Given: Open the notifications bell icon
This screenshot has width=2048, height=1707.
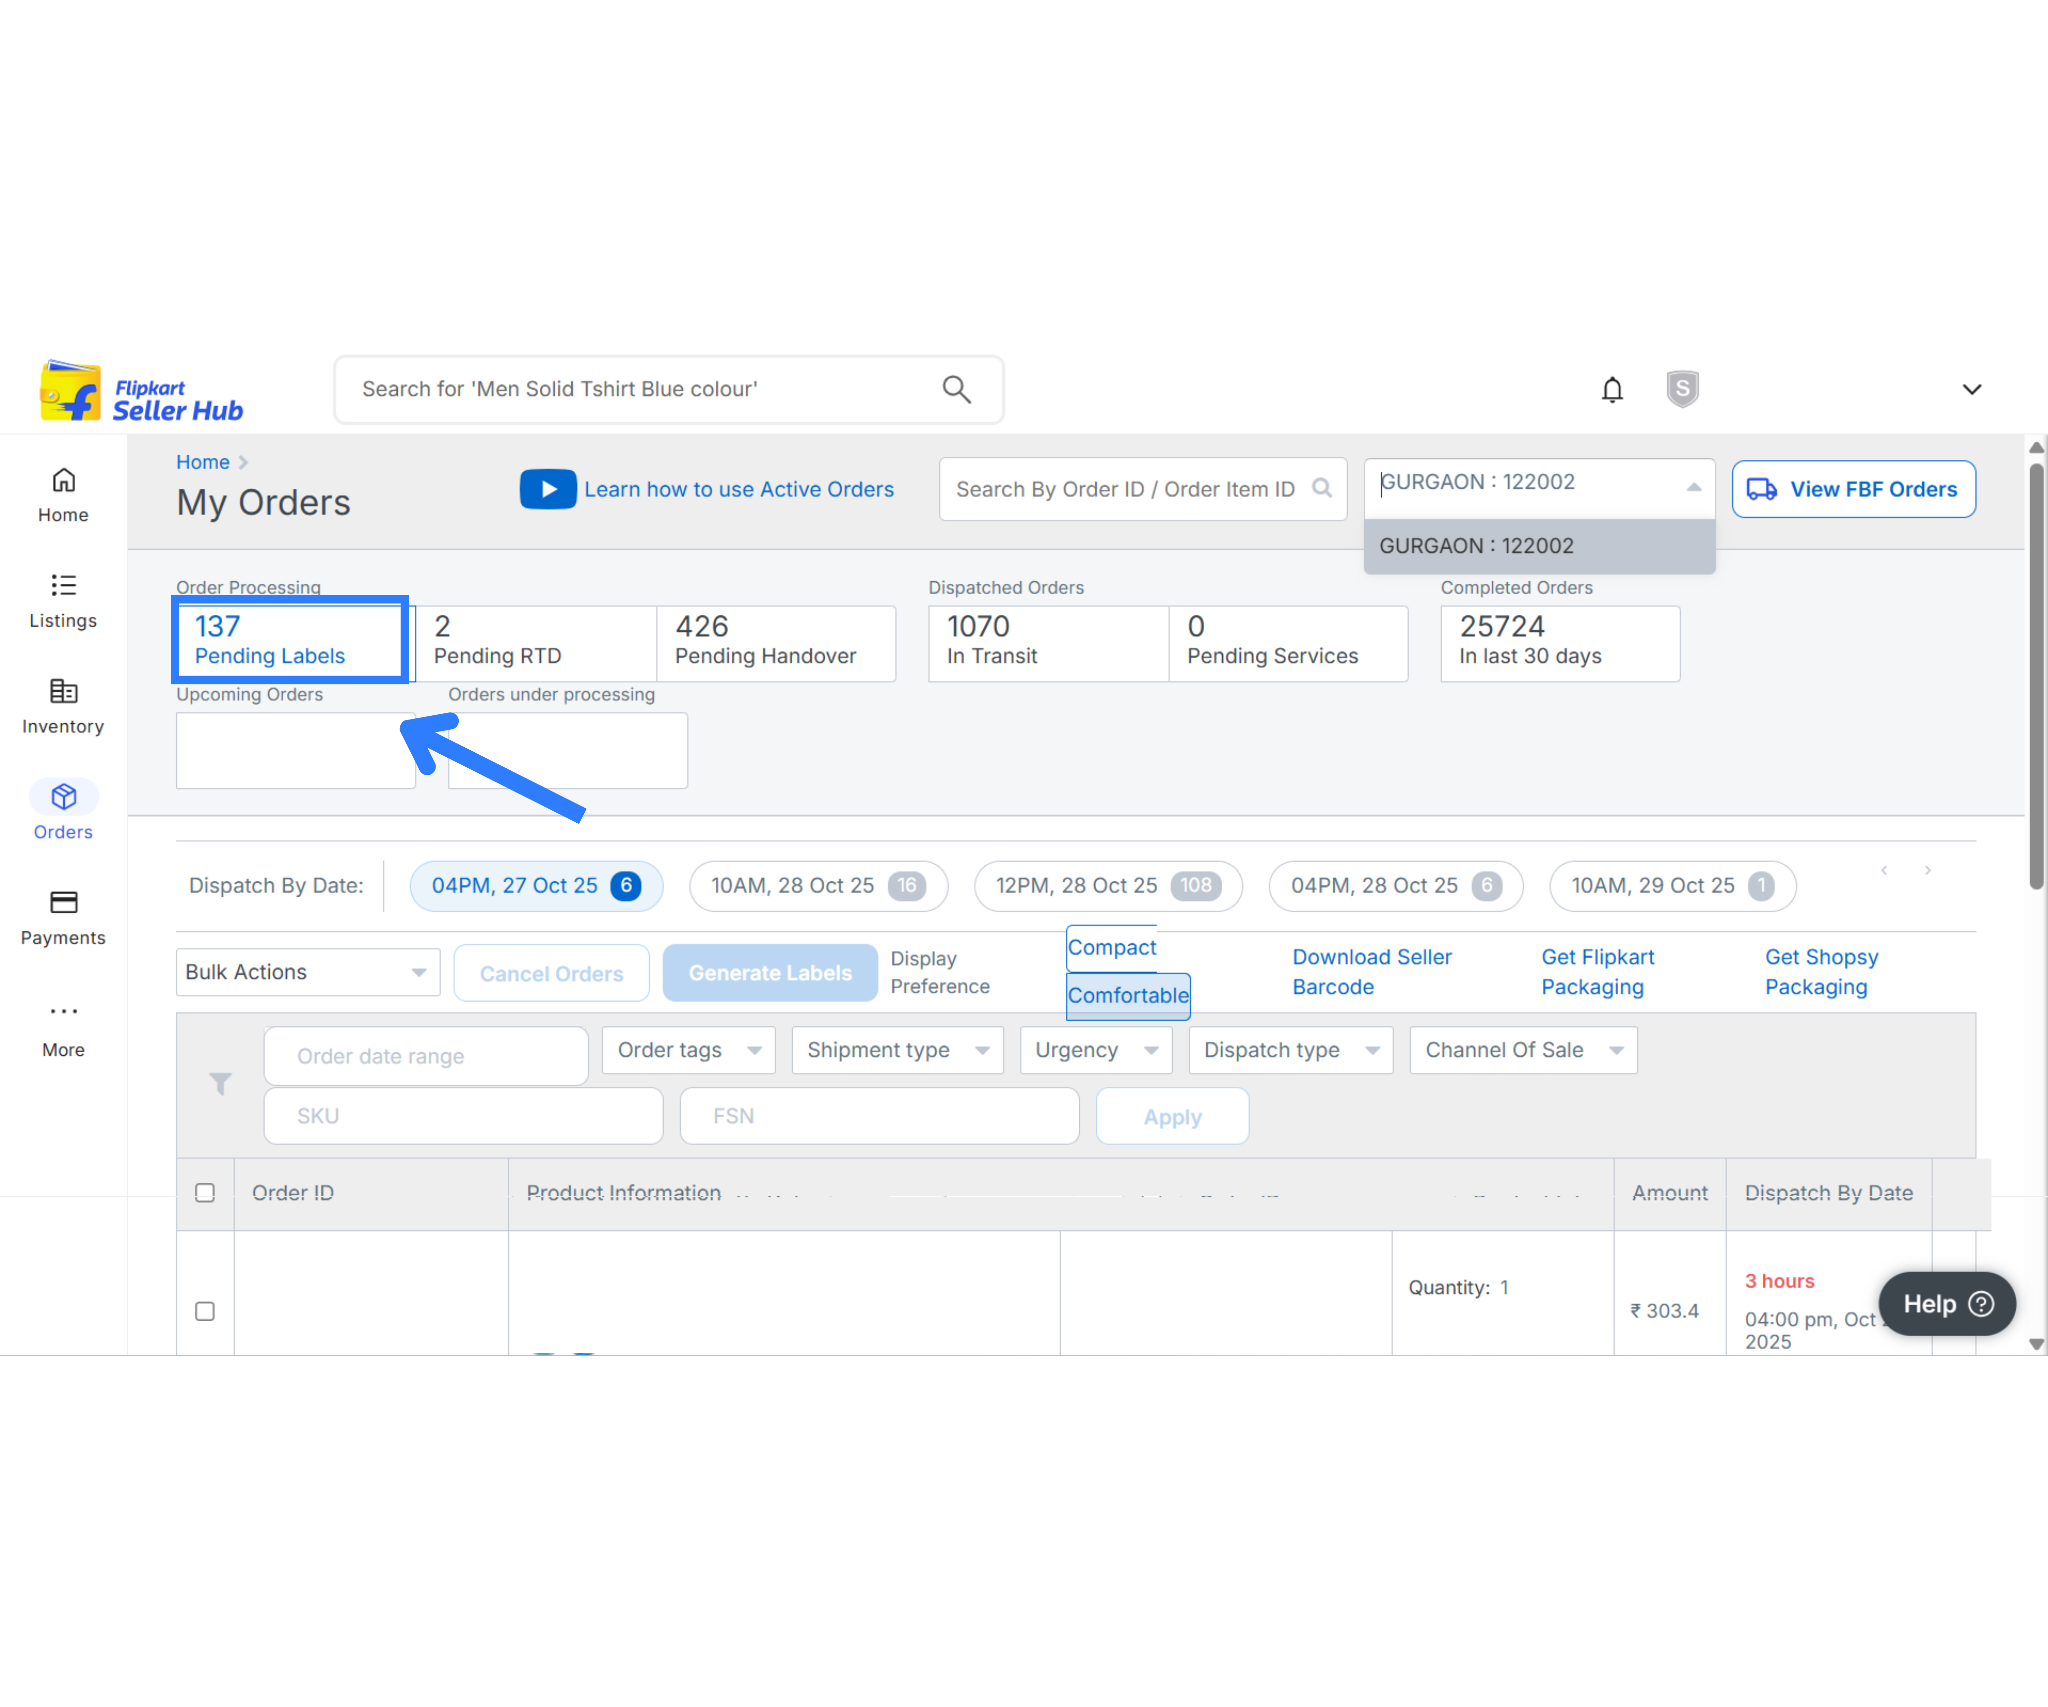Looking at the screenshot, I should [1612, 389].
